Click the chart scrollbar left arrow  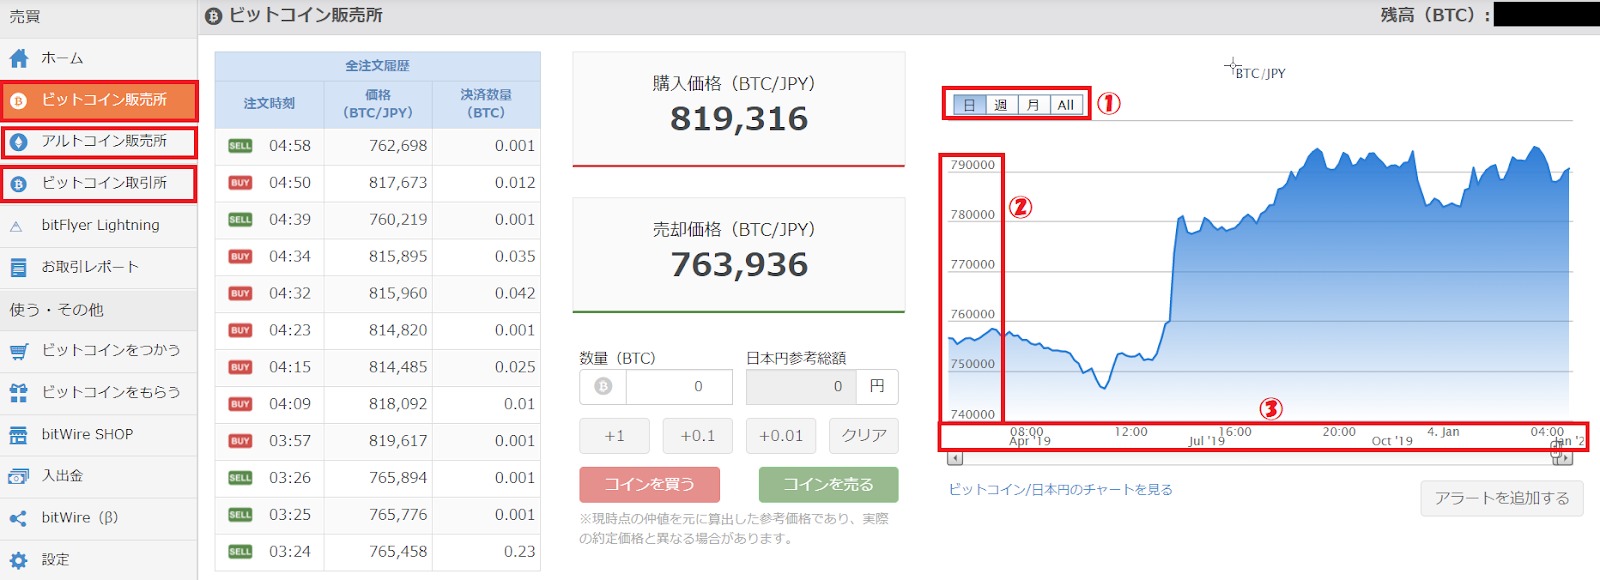[955, 458]
